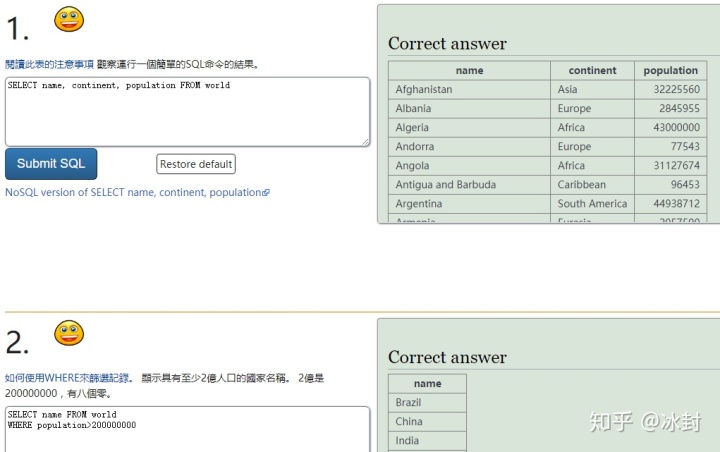Click the Afghanistan cell
The height and width of the screenshot is (452, 720).
click(x=469, y=90)
